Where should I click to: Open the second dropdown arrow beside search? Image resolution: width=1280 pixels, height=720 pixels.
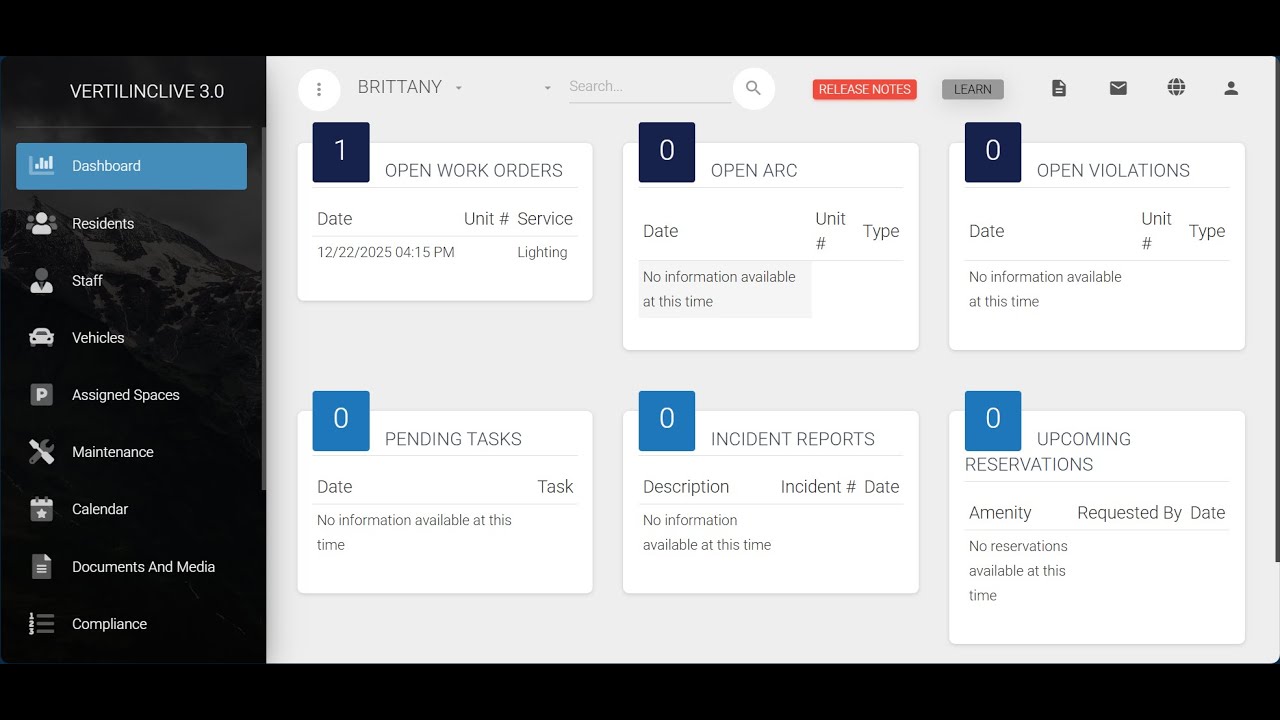pyautogui.click(x=547, y=88)
